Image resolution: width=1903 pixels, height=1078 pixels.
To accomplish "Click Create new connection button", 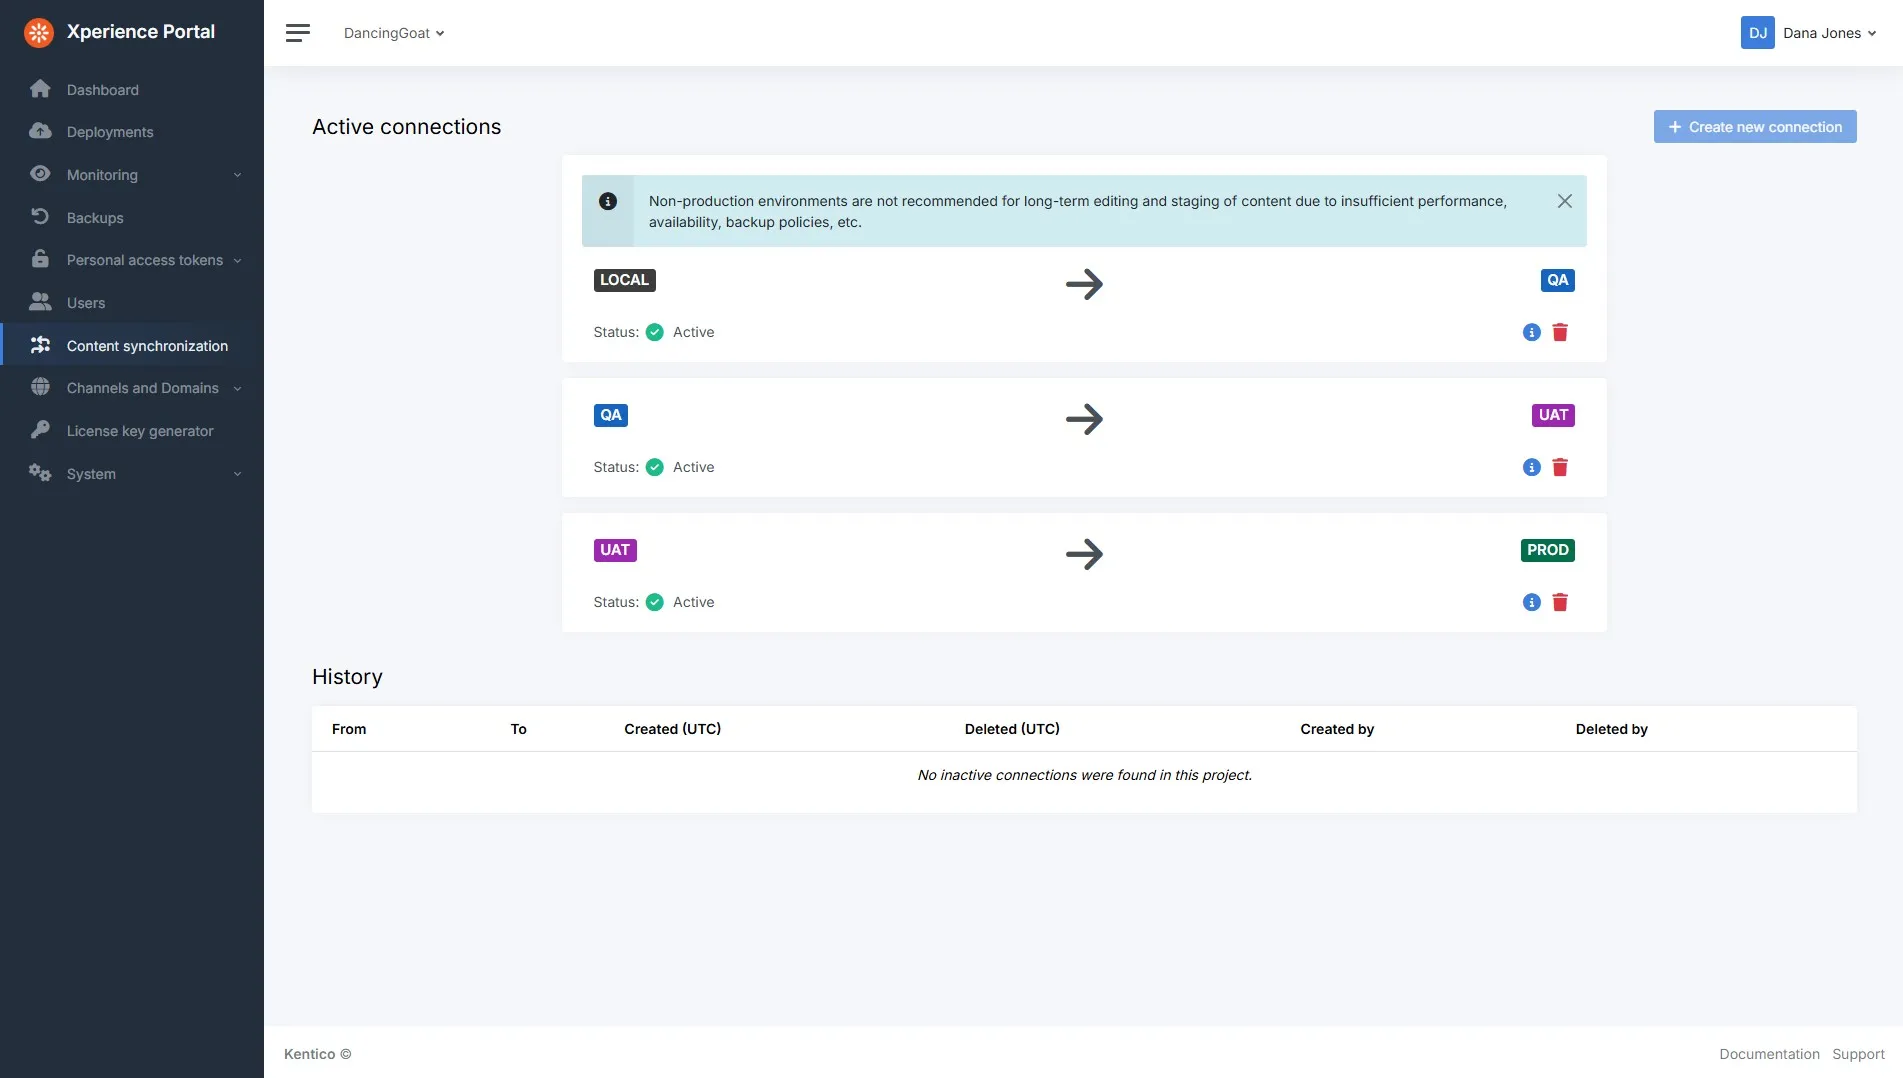I will click(x=1755, y=127).
